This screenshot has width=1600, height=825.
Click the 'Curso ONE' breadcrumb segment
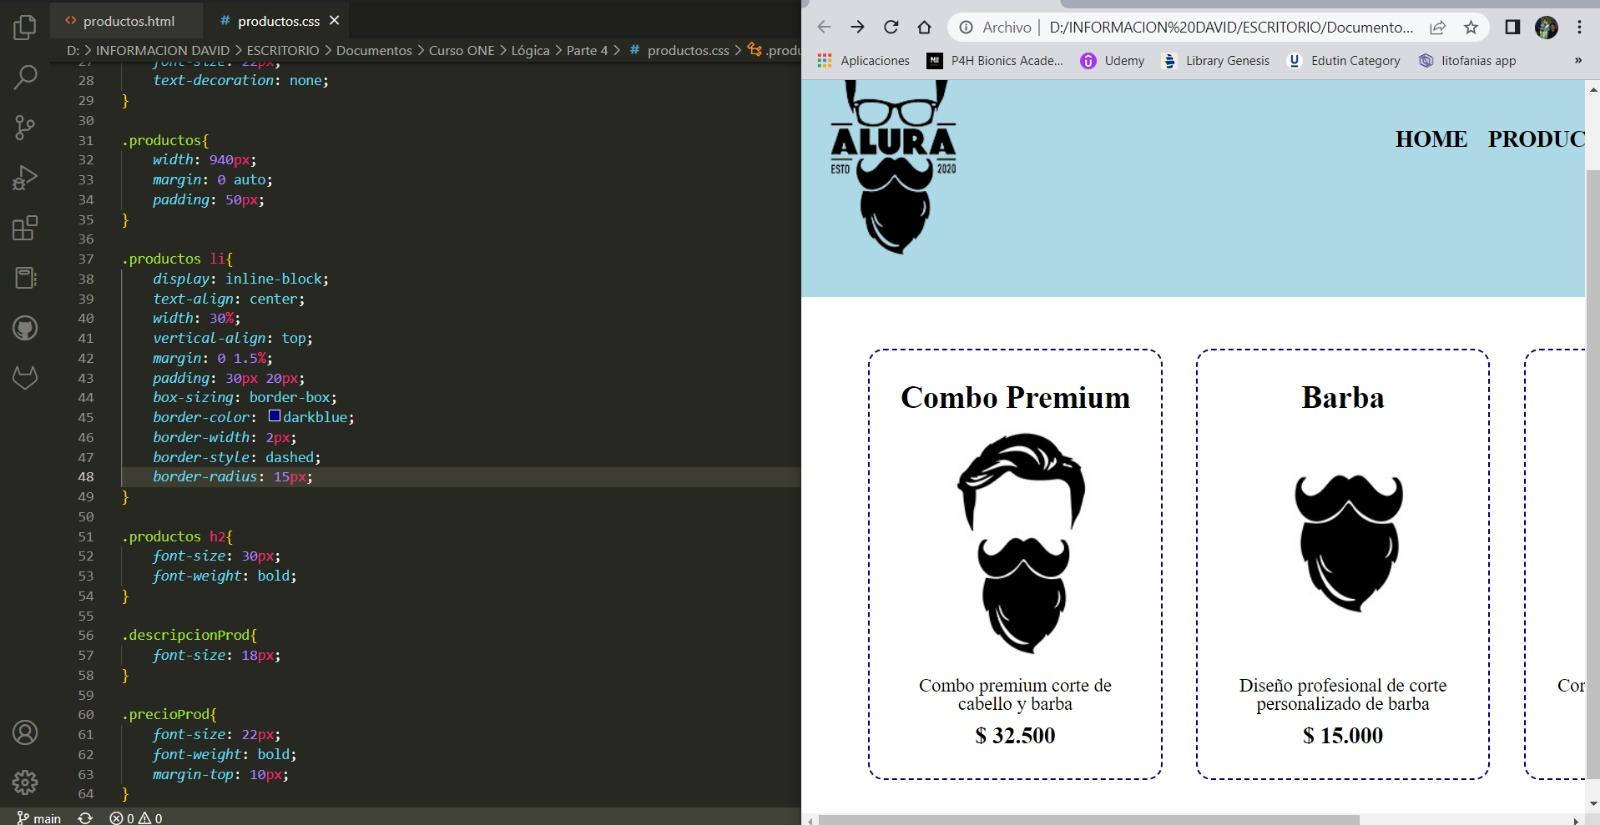pos(461,50)
